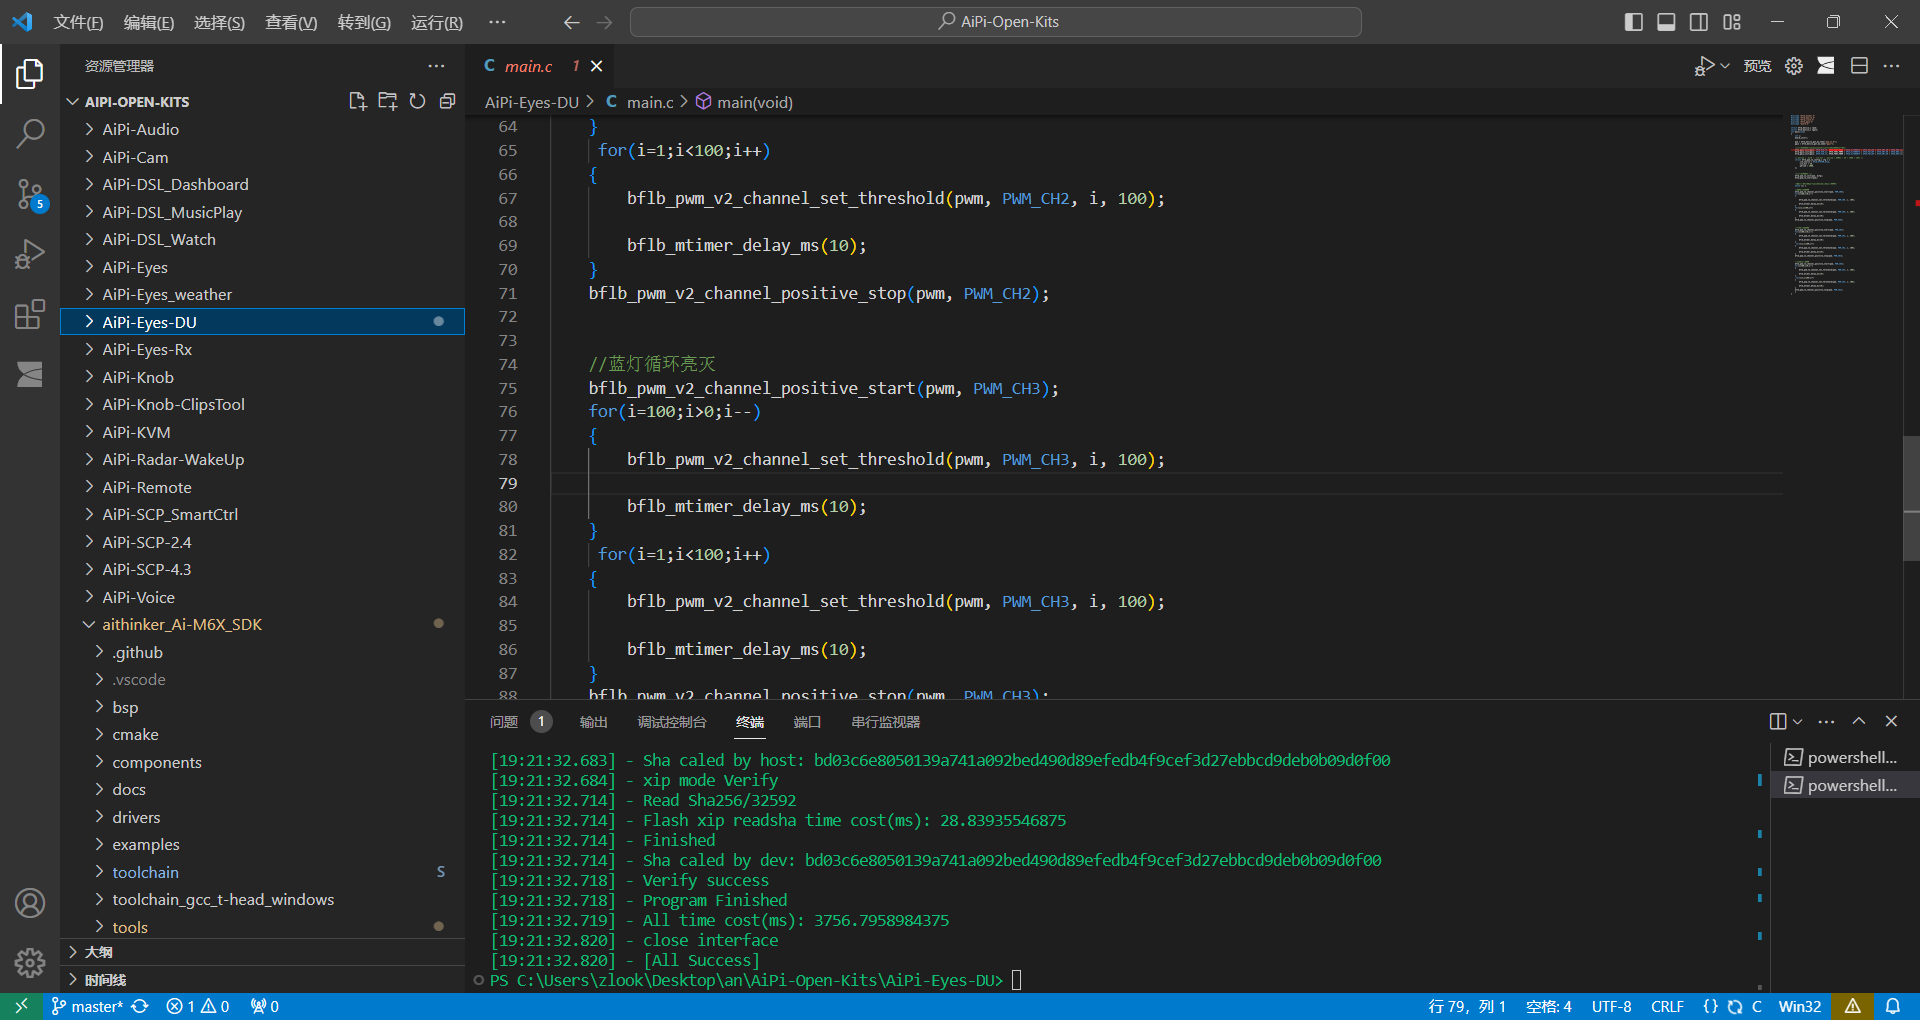
Task: Split terminal using panel icon
Action: tap(1778, 721)
